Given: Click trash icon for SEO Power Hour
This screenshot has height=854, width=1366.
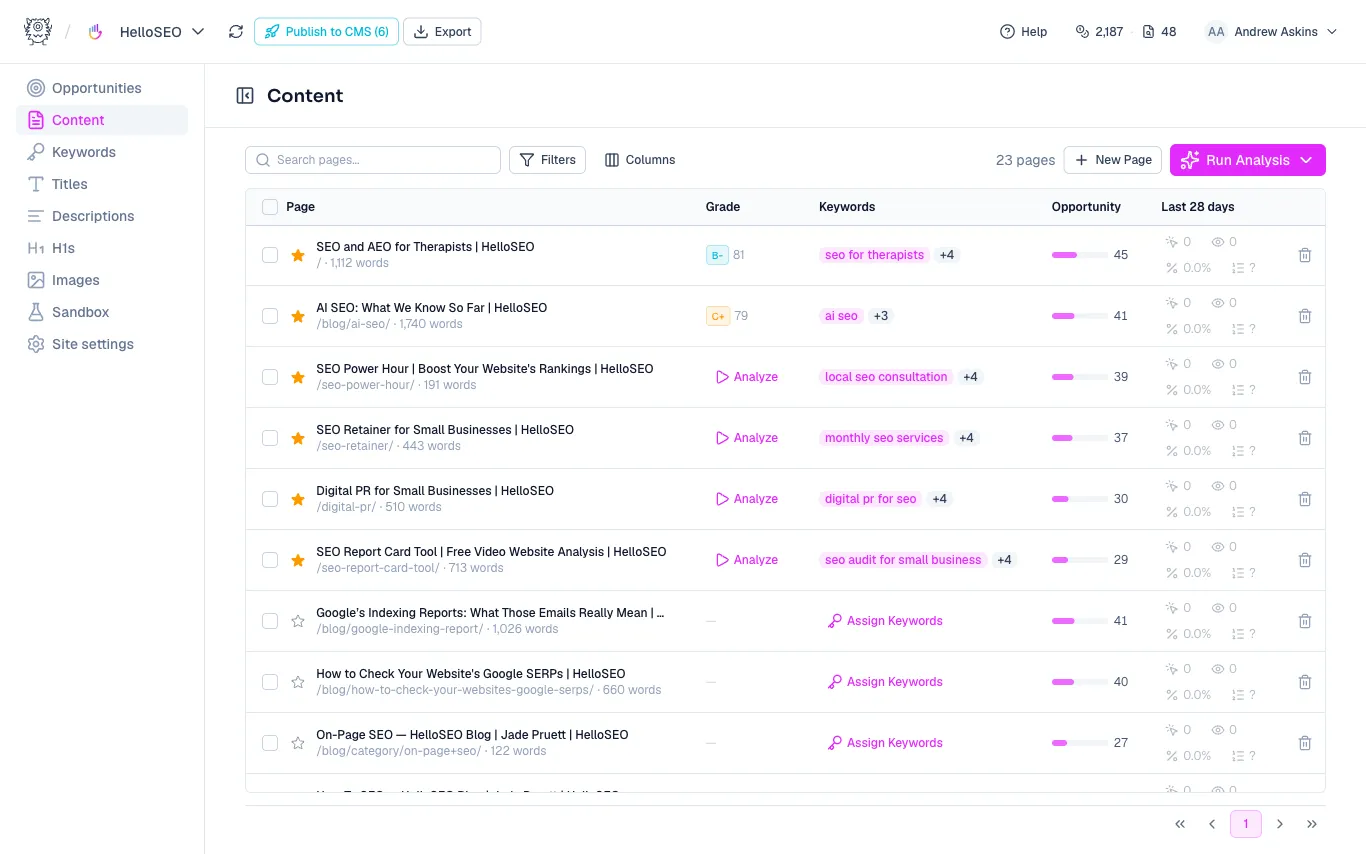Looking at the screenshot, I should click(1305, 377).
